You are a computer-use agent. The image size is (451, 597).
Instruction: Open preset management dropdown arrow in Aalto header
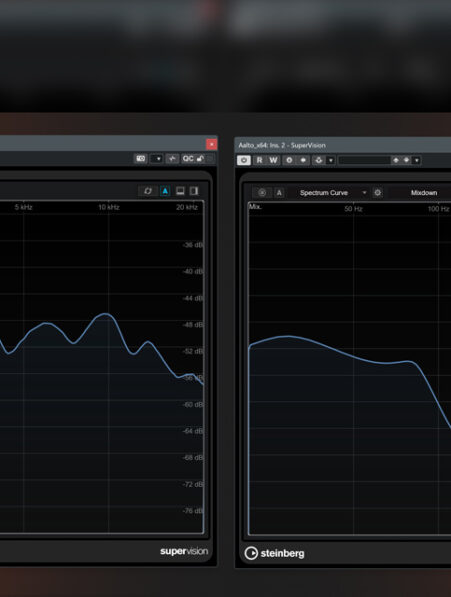417,161
